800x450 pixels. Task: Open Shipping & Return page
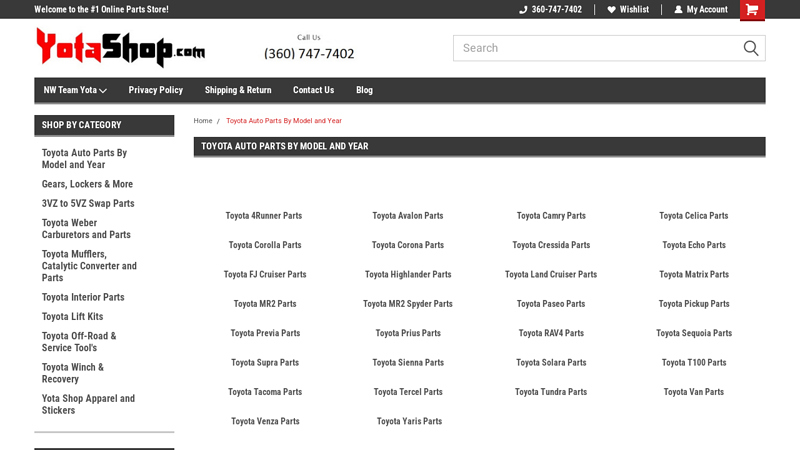point(238,90)
